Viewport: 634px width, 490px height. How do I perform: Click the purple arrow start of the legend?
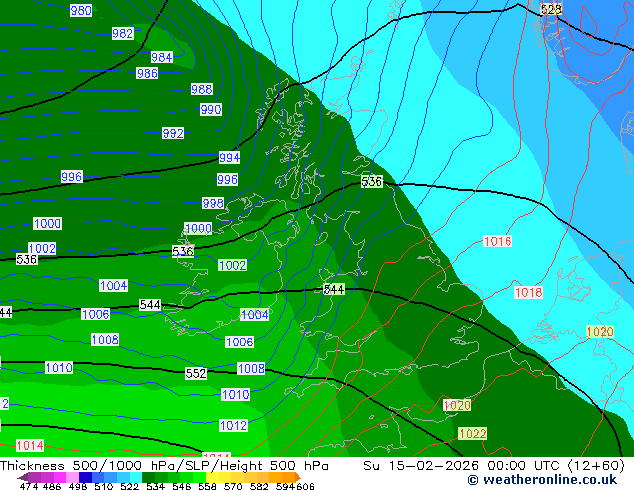(x=22, y=477)
